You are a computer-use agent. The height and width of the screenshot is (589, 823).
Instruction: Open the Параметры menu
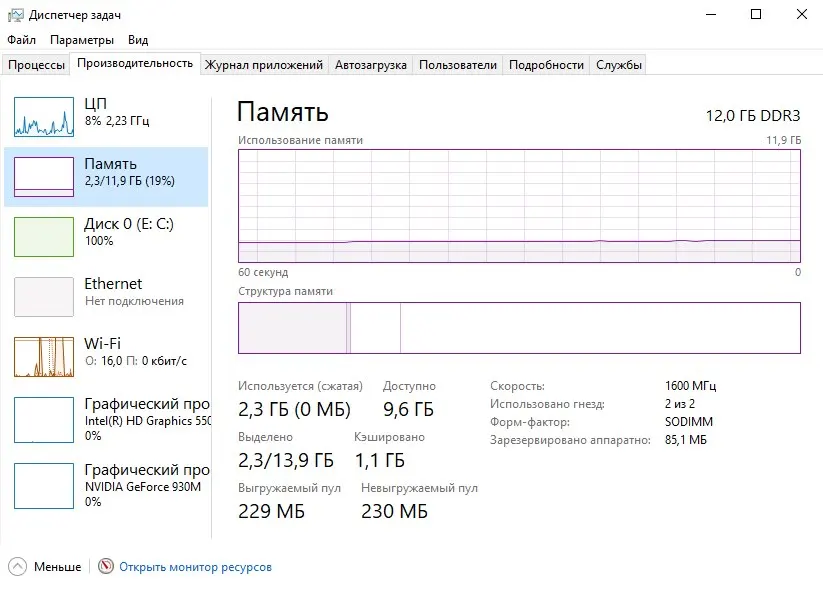pos(82,40)
